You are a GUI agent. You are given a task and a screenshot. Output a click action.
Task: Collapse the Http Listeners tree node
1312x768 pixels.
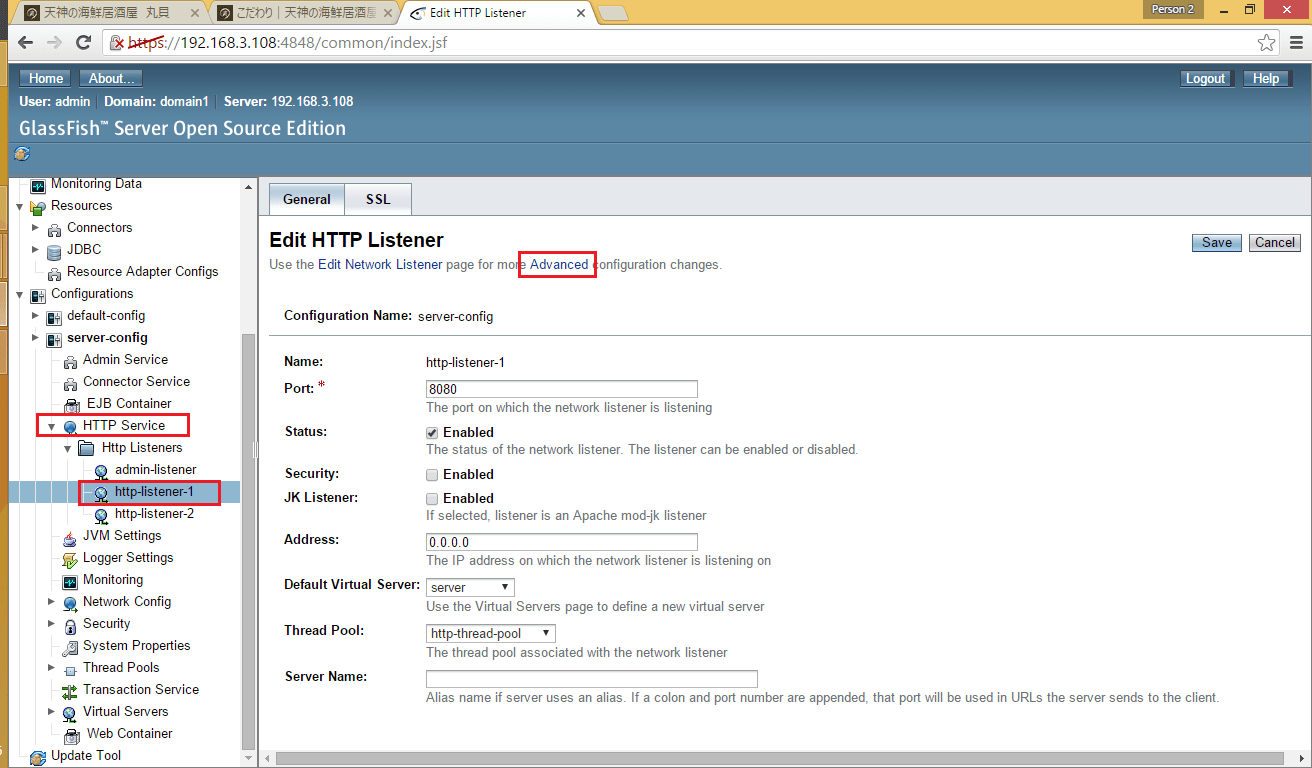point(67,449)
